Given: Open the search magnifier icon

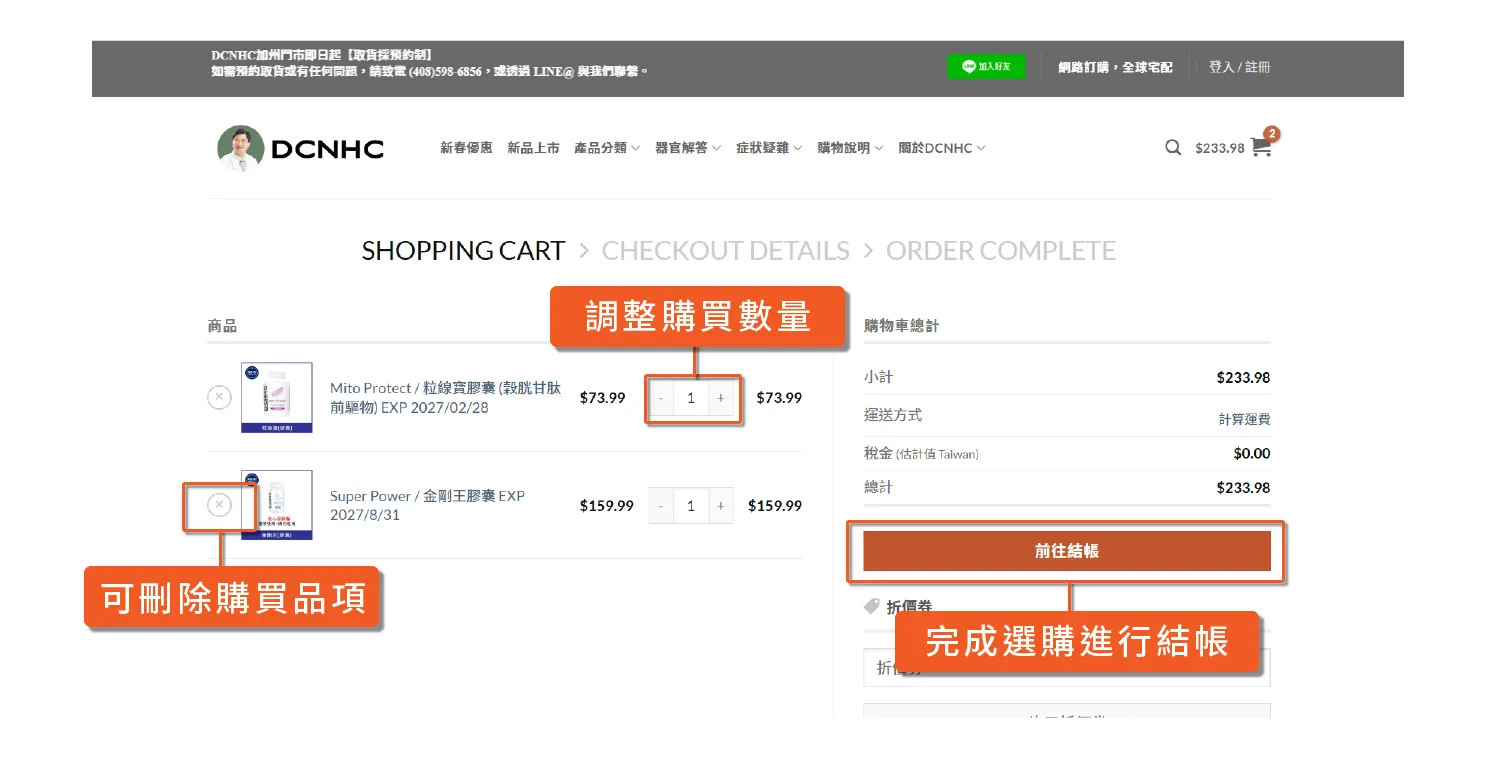Looking at the screenshot, I should [x=1173, y=148].
